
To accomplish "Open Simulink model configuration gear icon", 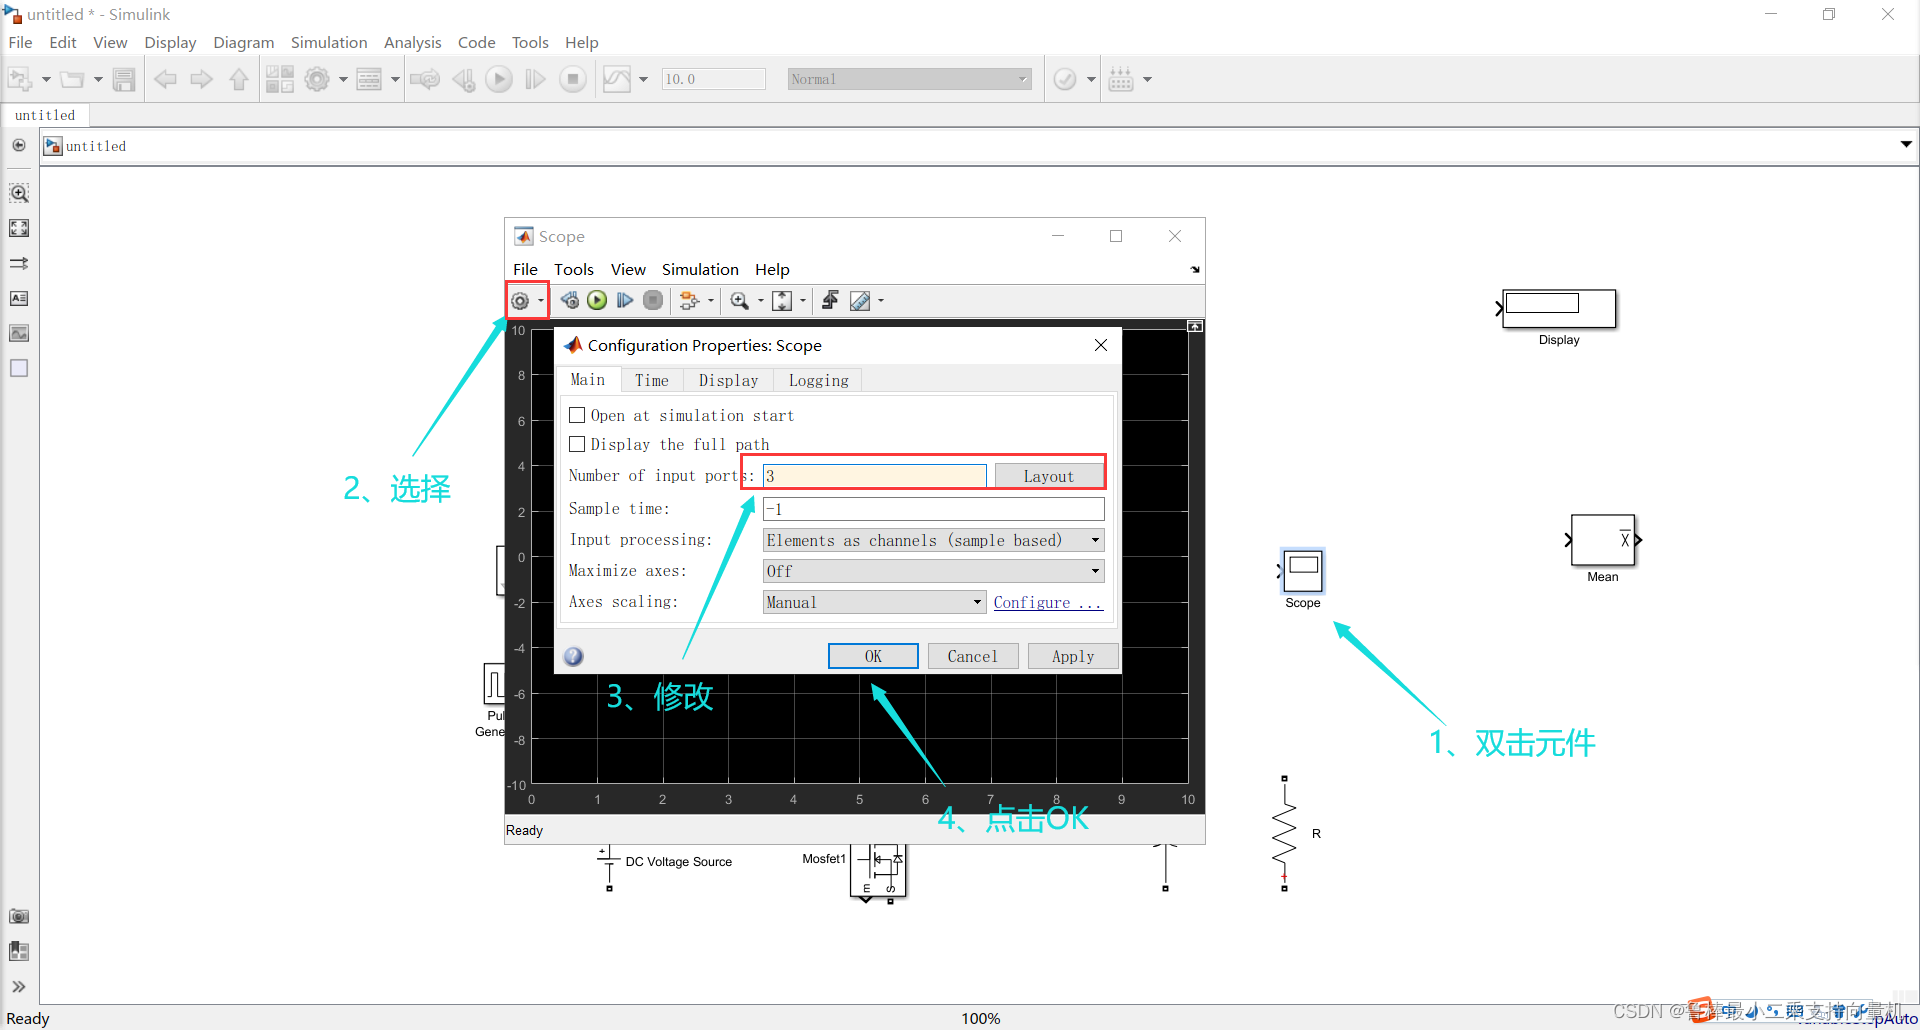I will (317, 79).
